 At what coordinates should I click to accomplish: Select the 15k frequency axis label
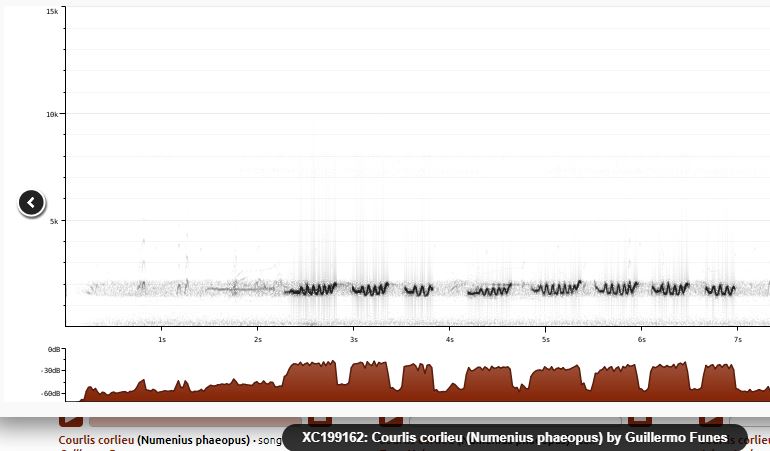(x=52, y=11)
